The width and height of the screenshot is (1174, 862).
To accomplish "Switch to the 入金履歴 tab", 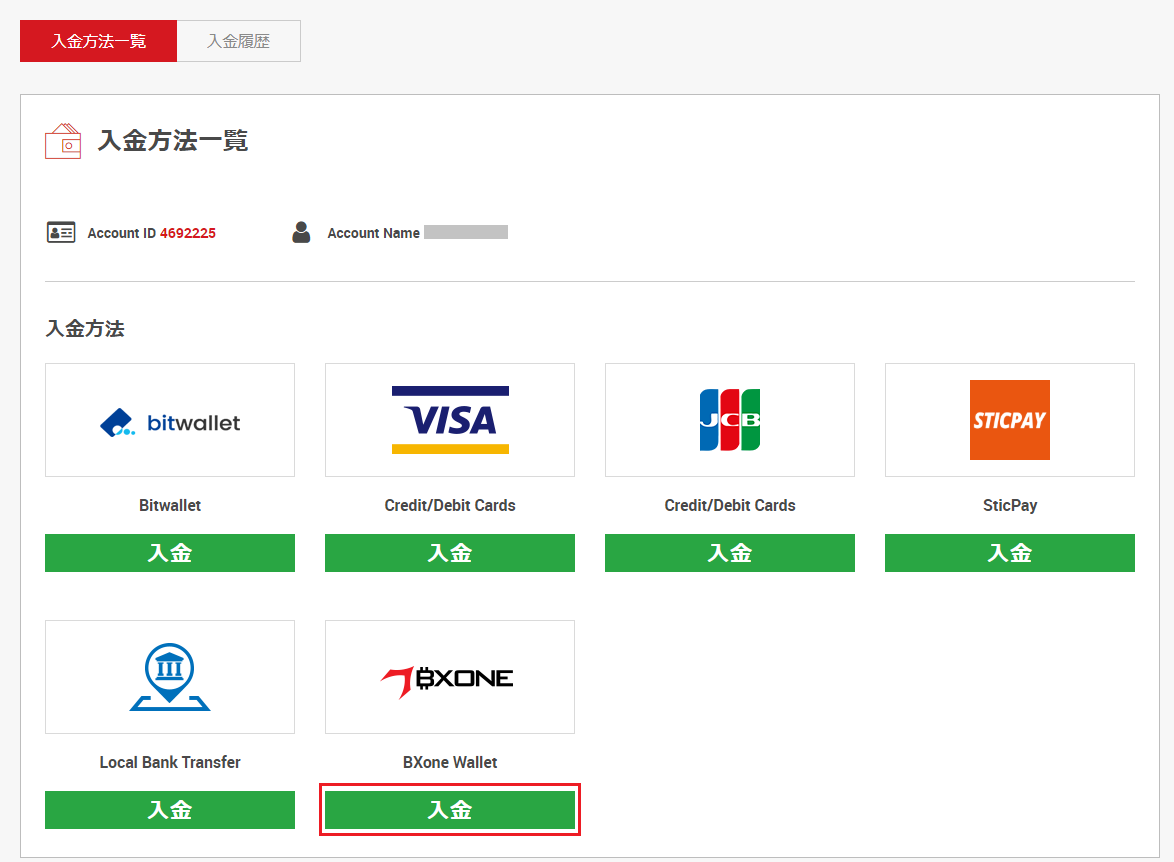I will pyautogui.click(x=239, y=41).
